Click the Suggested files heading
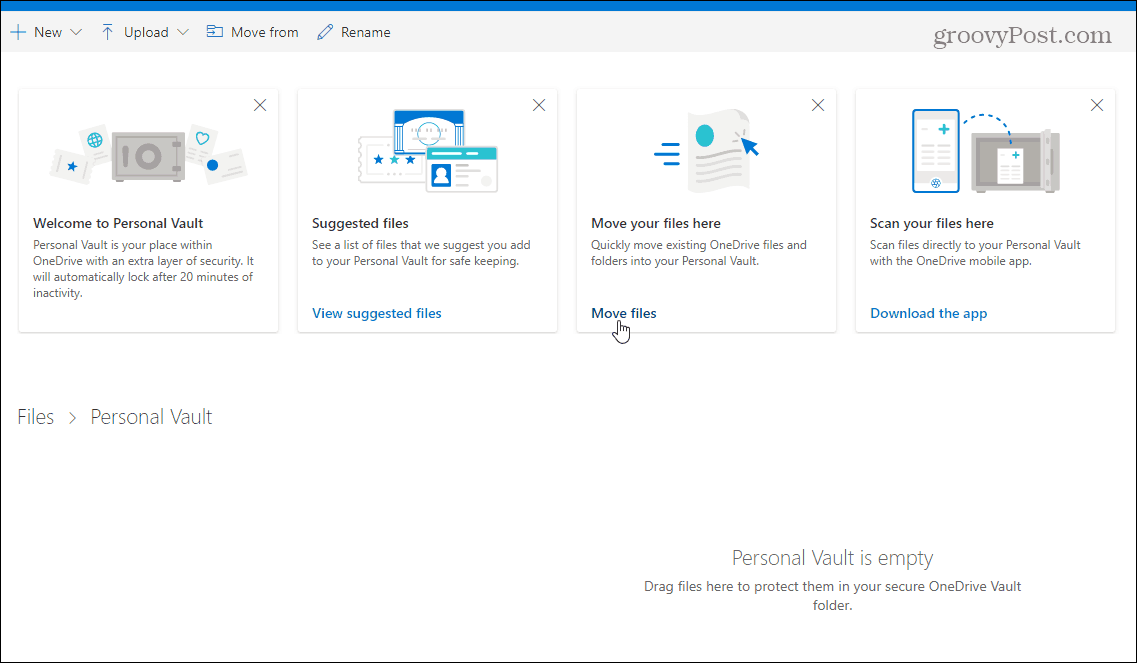This screenshot has height=663, width=1137. coord(360,223)
